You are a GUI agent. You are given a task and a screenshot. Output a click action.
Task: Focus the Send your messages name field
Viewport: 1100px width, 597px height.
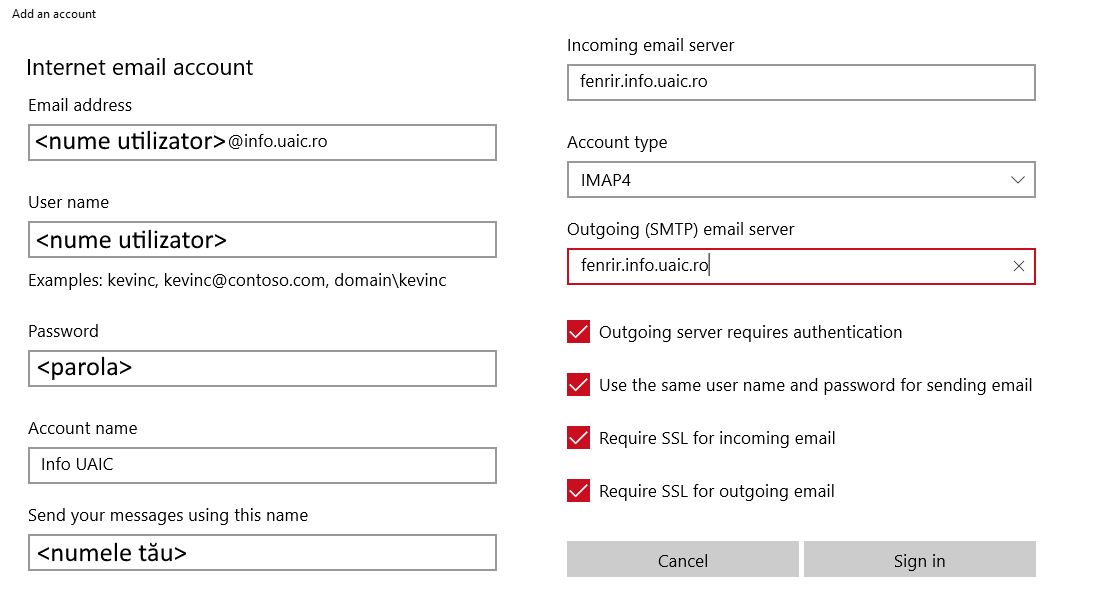pos(262,552)
